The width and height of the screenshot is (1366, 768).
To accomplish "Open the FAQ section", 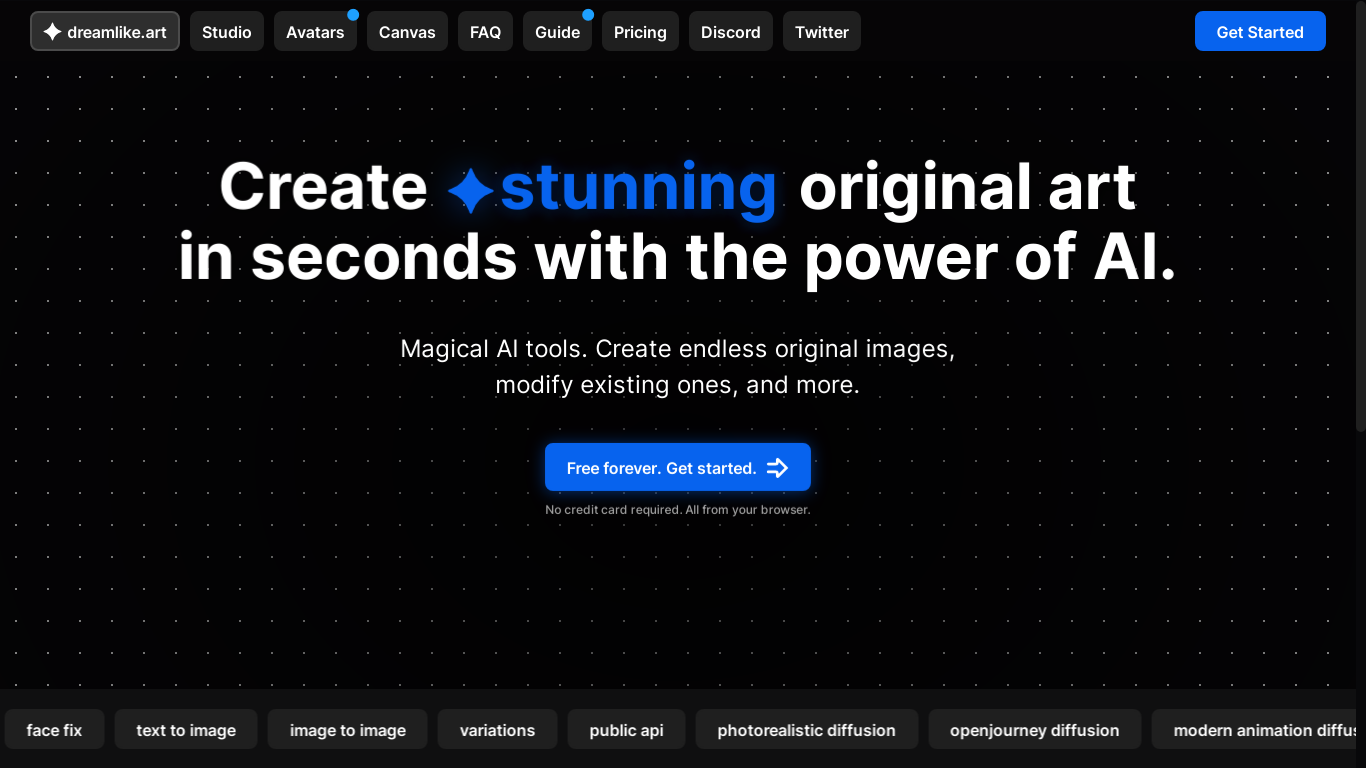I will pos(485,32).
